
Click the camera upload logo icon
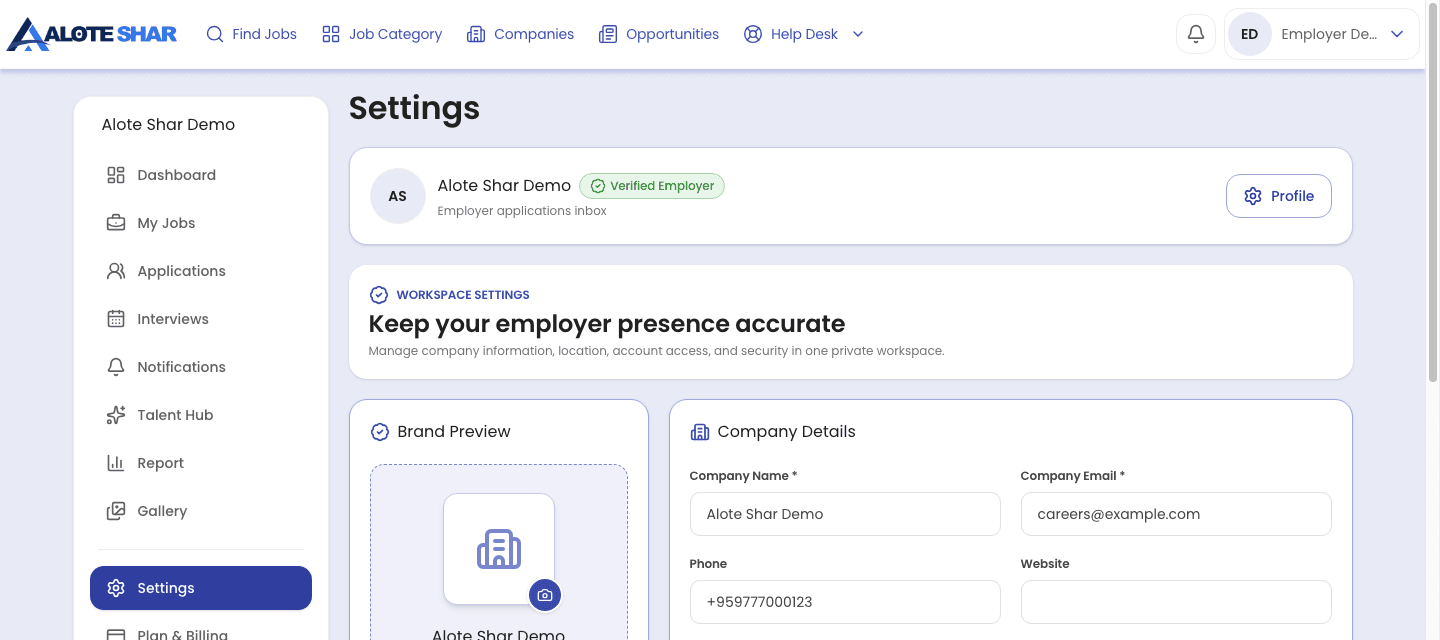[545, 595]
